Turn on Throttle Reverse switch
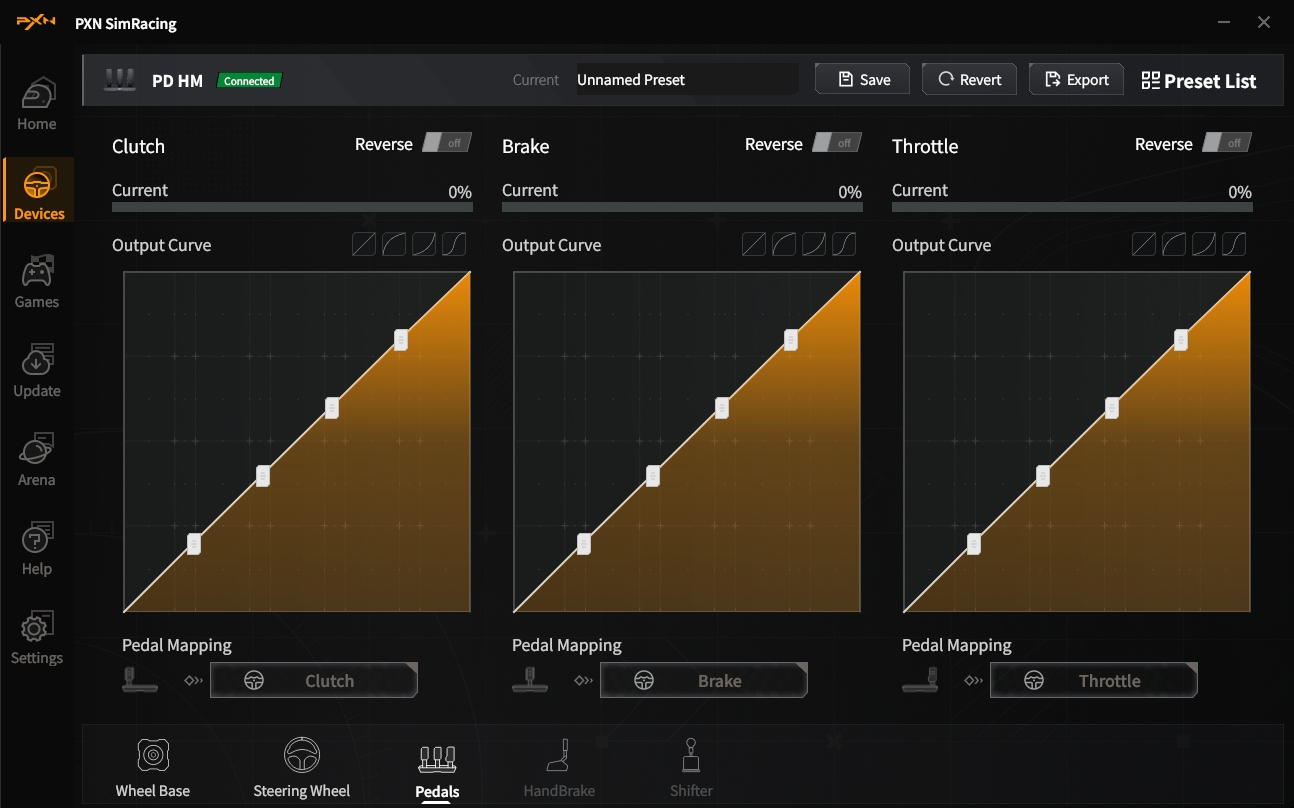This screenshot has height=808, width=1294. coord(1226,143)
